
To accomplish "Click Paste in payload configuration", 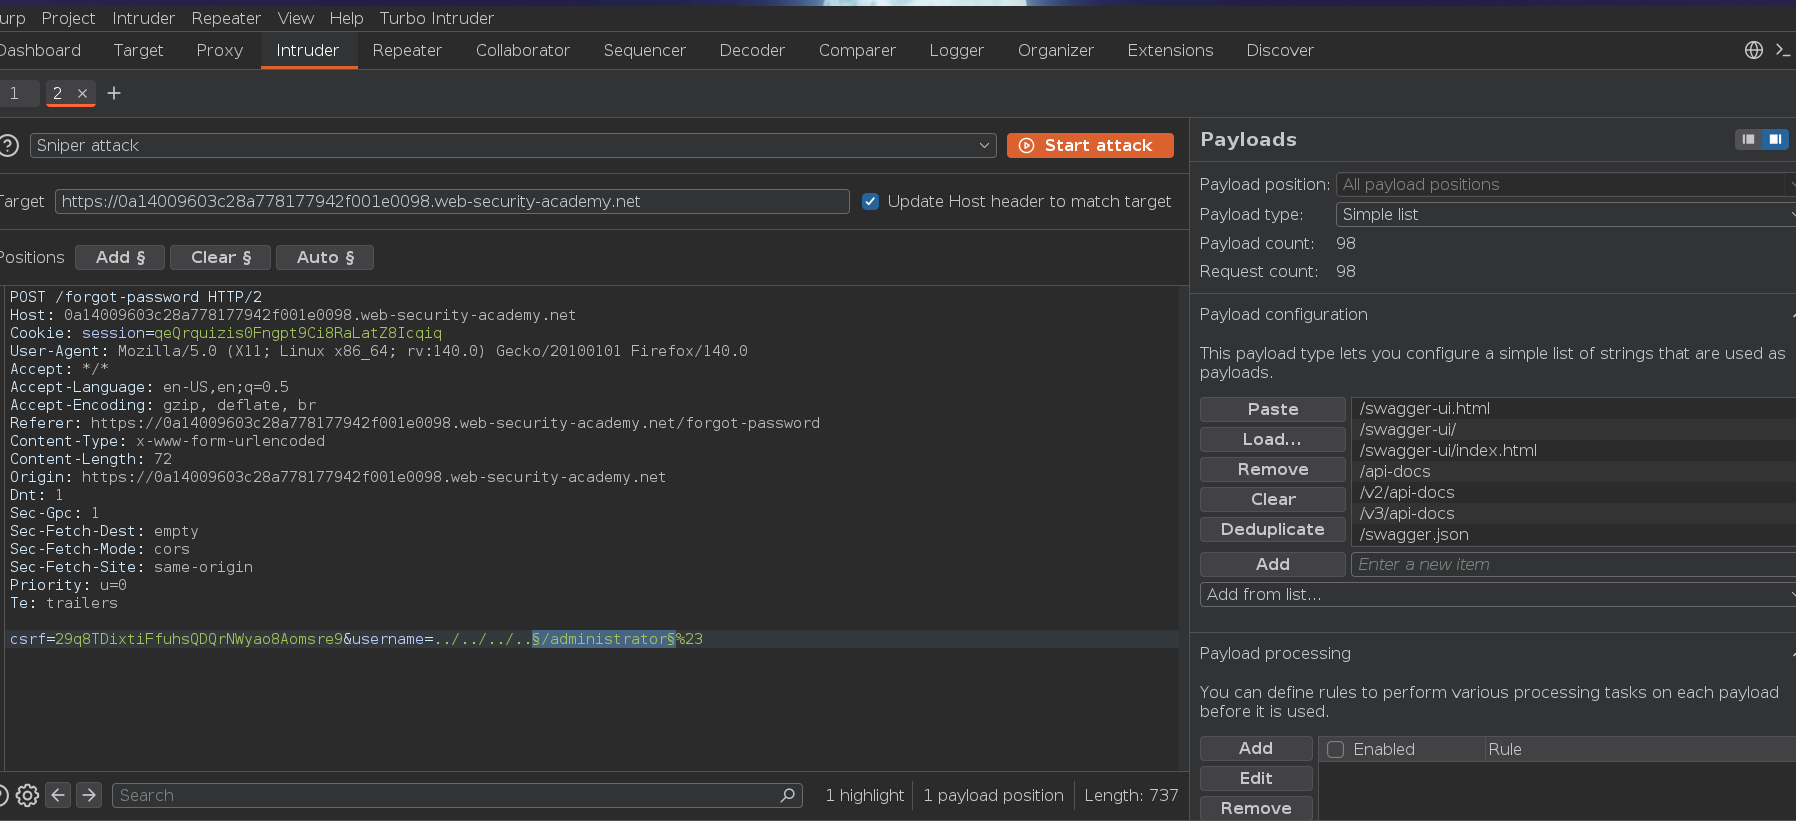I will (x=1273, y=409).
